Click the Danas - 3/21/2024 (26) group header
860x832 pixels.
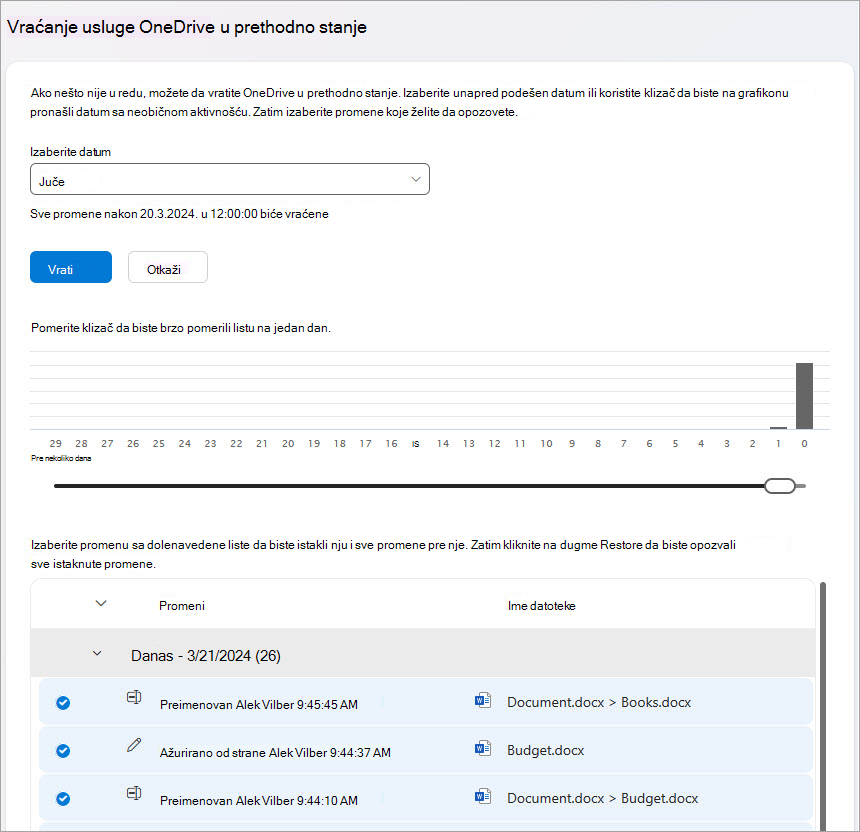pos(423,653)
